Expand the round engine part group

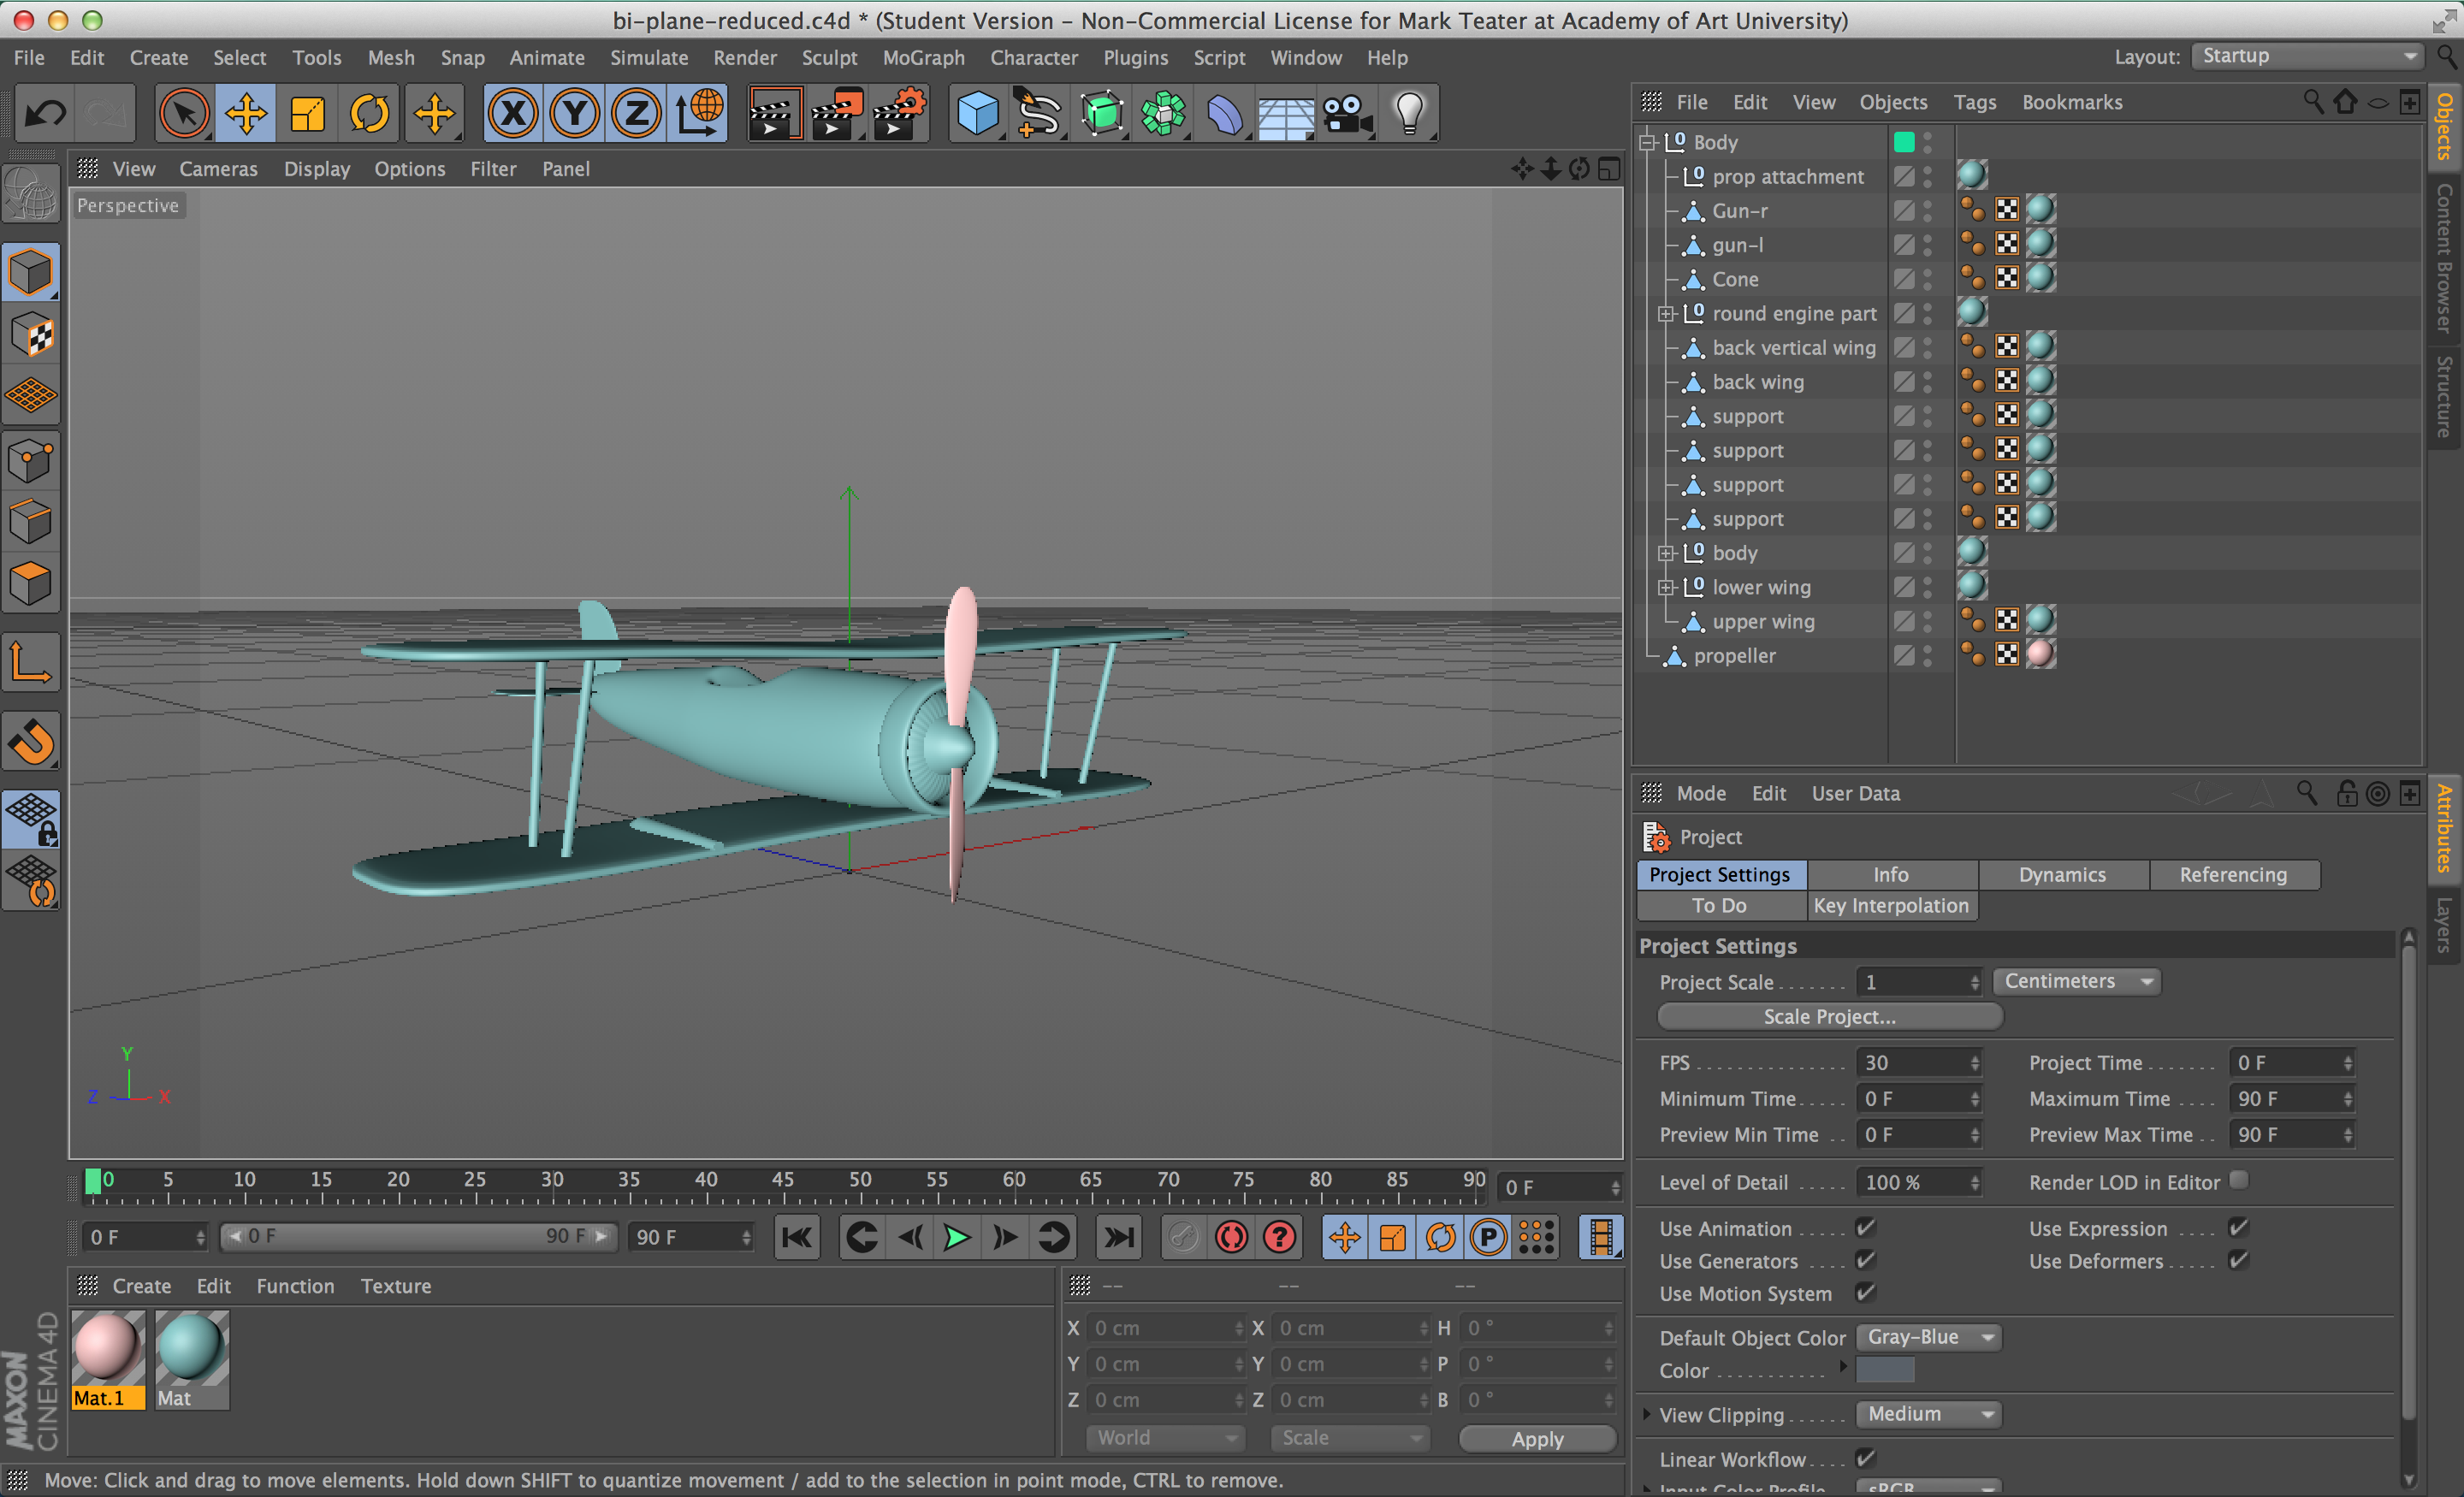1666,314
